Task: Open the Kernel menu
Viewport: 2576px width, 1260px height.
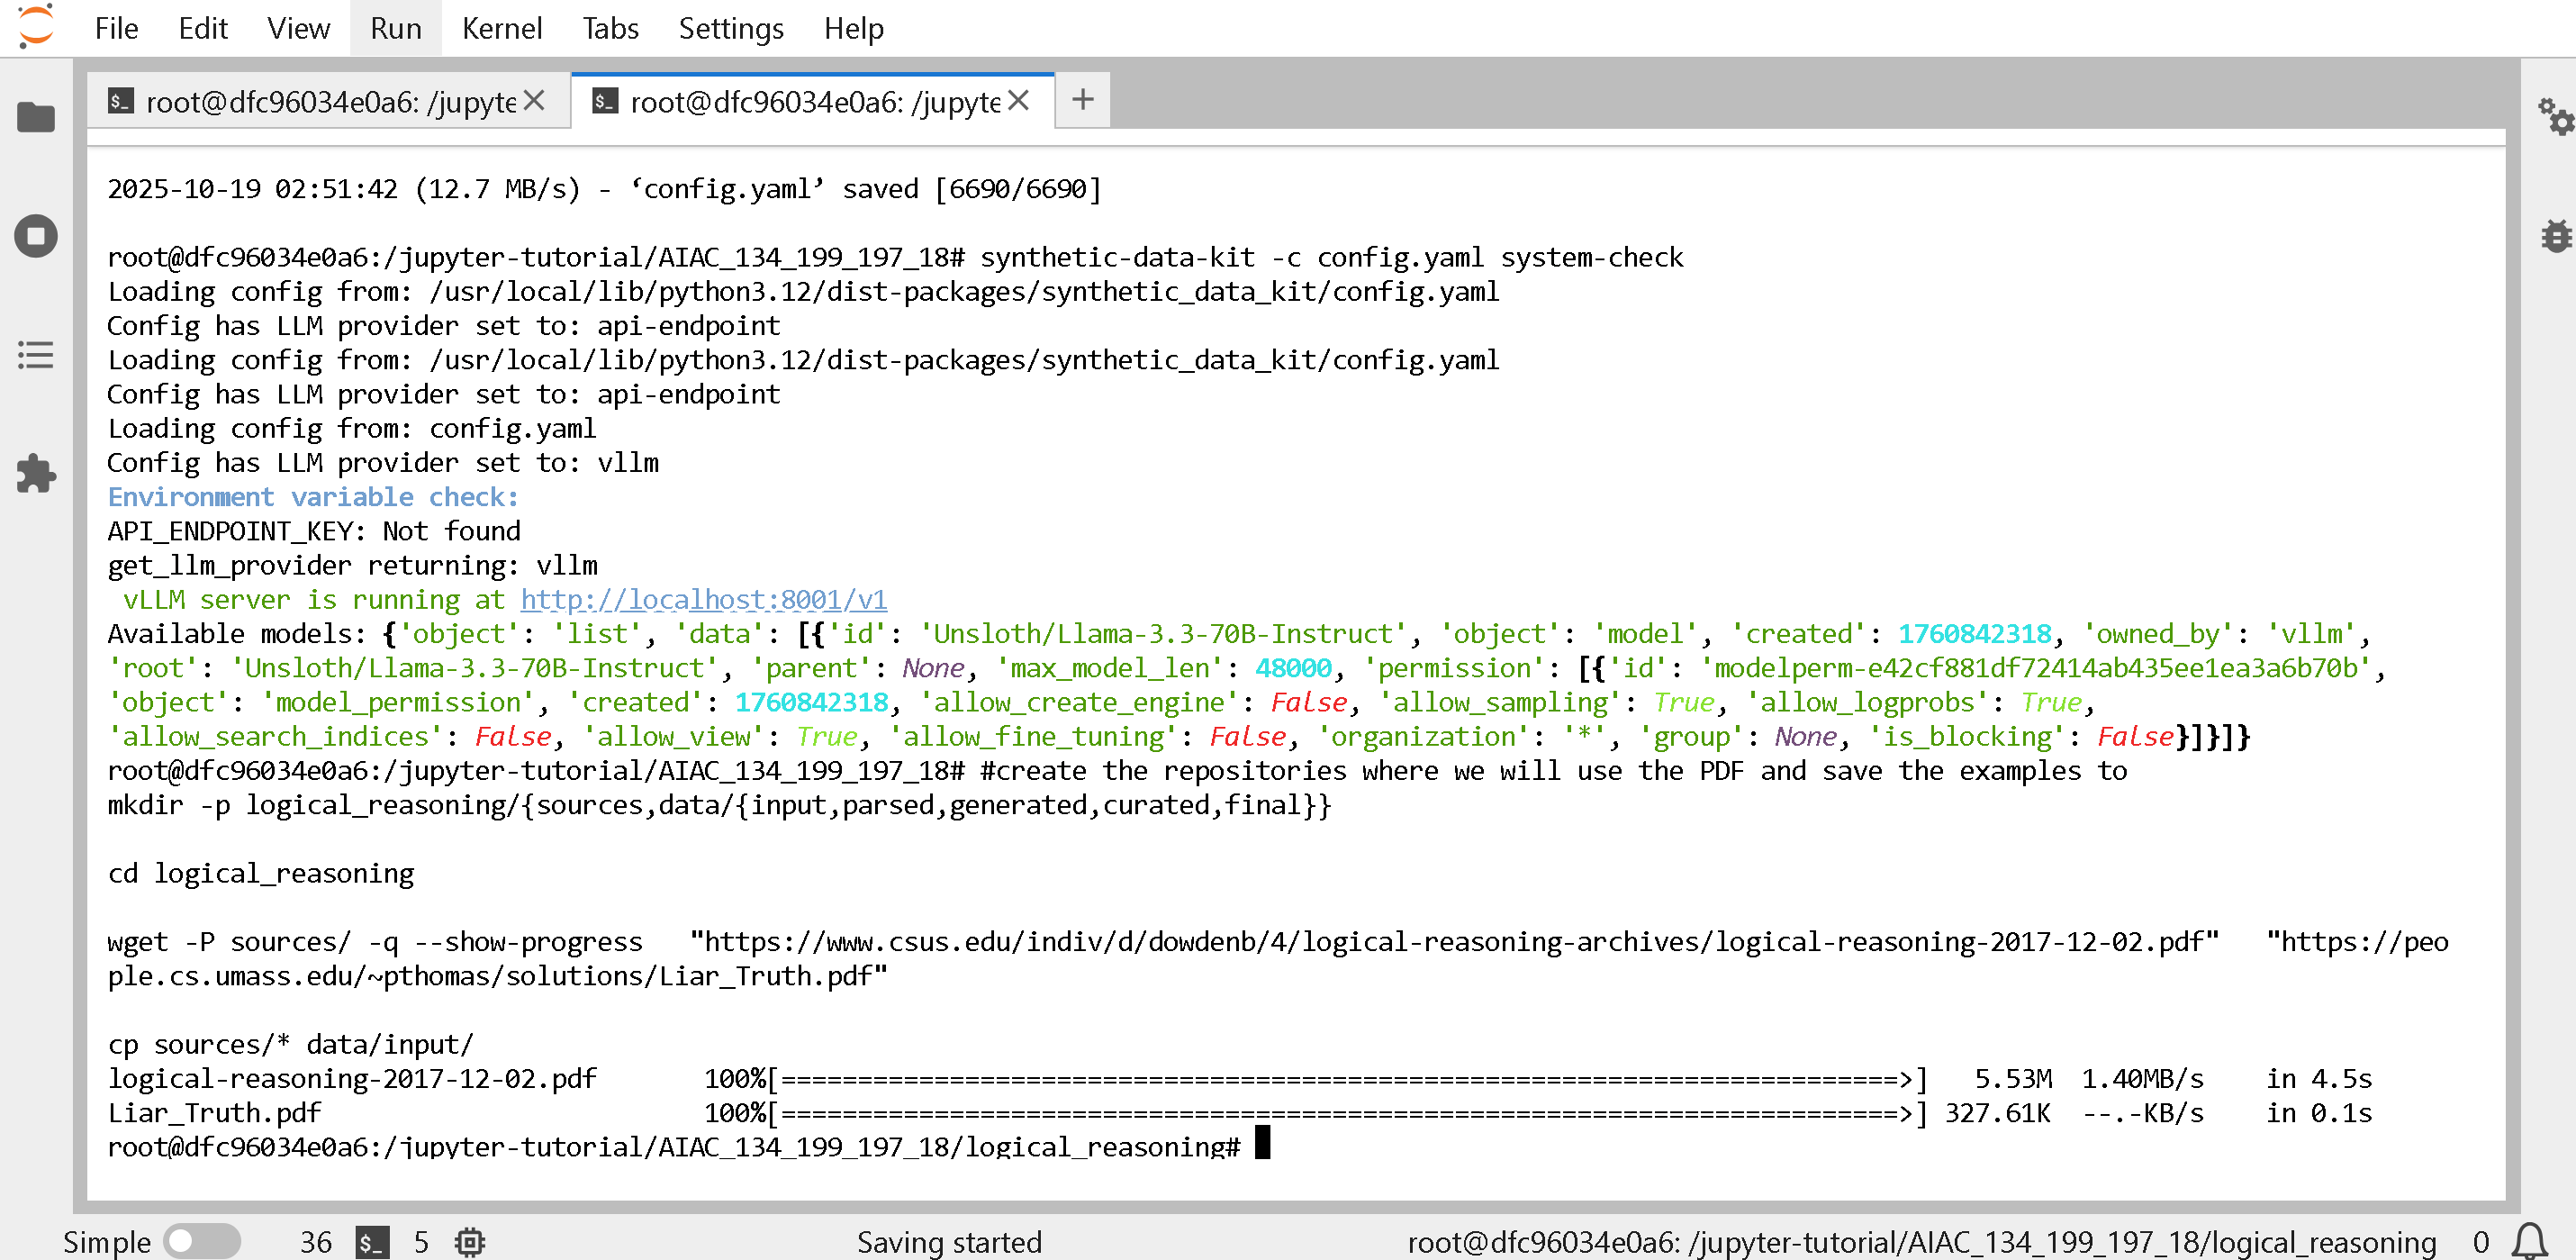Action: click(x=501, y=28)
